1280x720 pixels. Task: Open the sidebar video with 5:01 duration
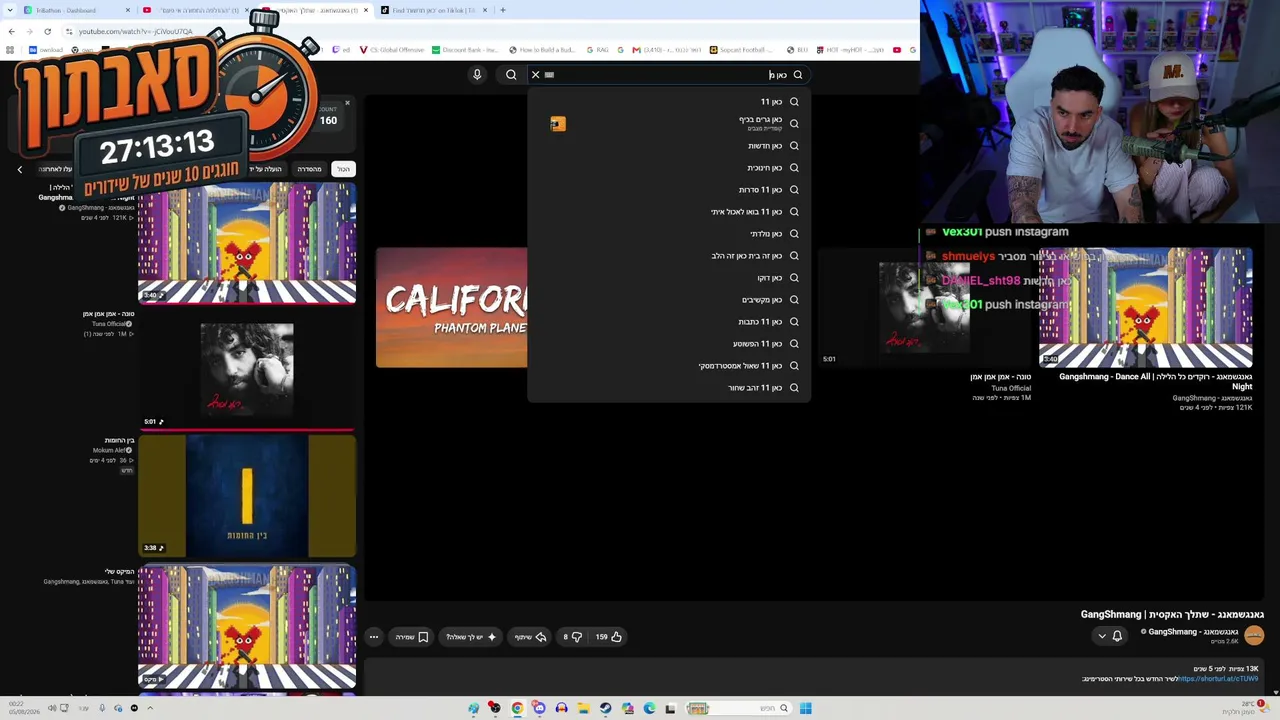point(247,367)
